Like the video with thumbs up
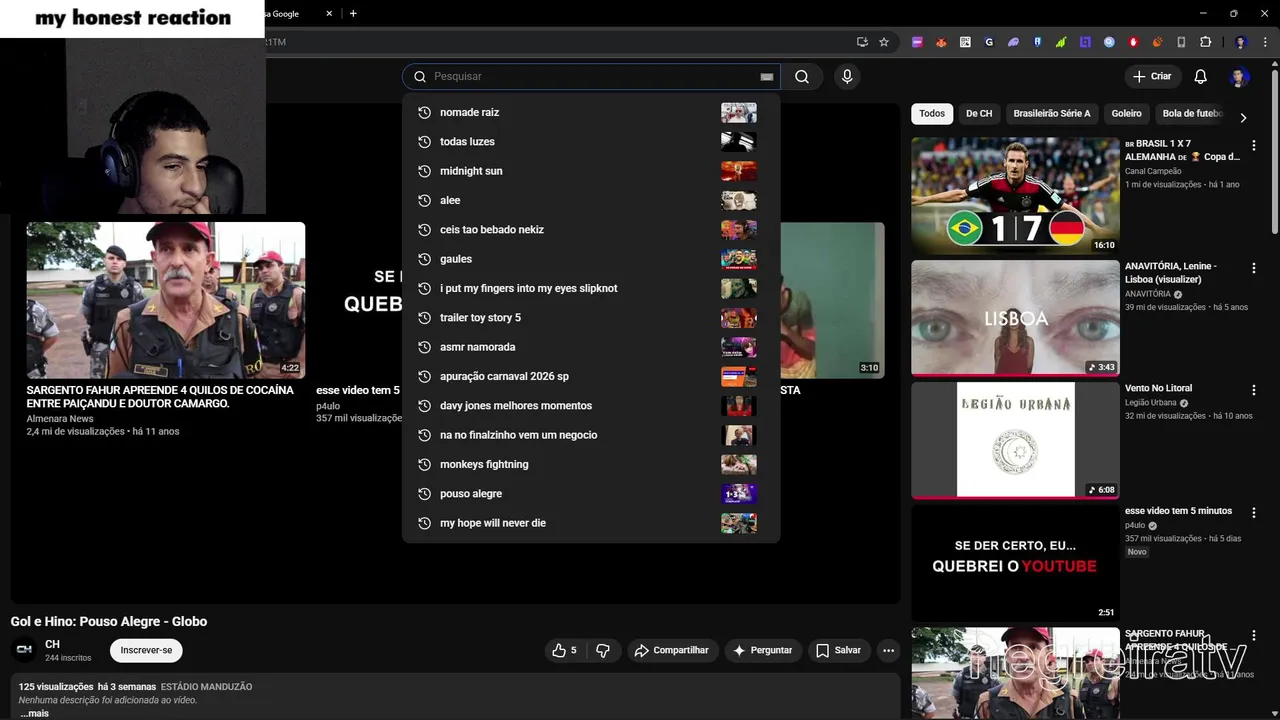 coord(565,650)
